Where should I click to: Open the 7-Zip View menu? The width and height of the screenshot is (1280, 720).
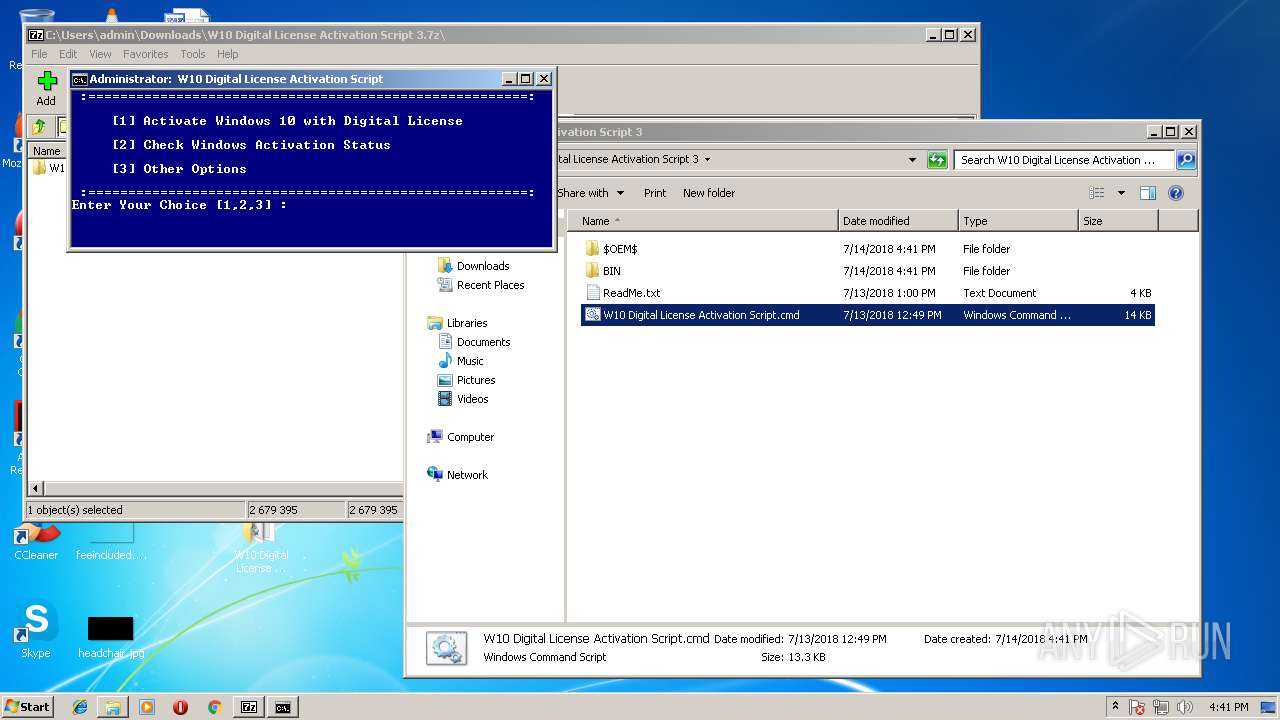(100, 54)
